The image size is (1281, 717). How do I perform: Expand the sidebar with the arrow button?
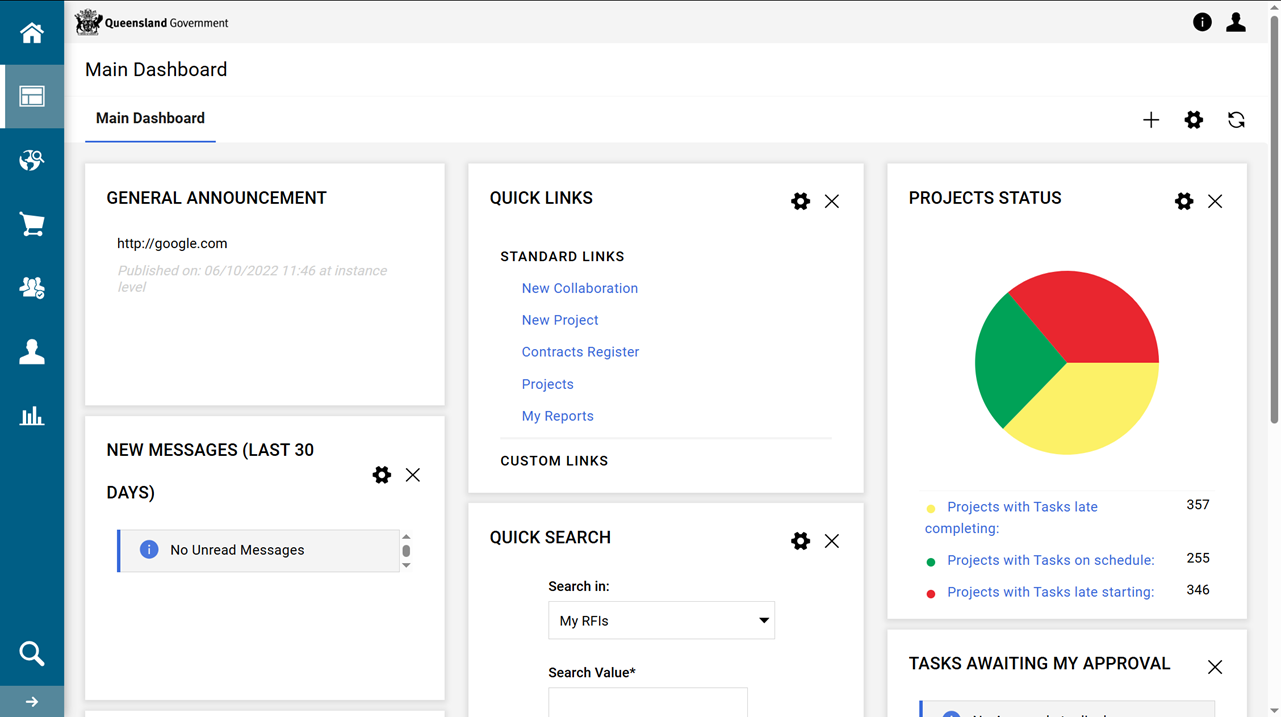tap(32, 702)
